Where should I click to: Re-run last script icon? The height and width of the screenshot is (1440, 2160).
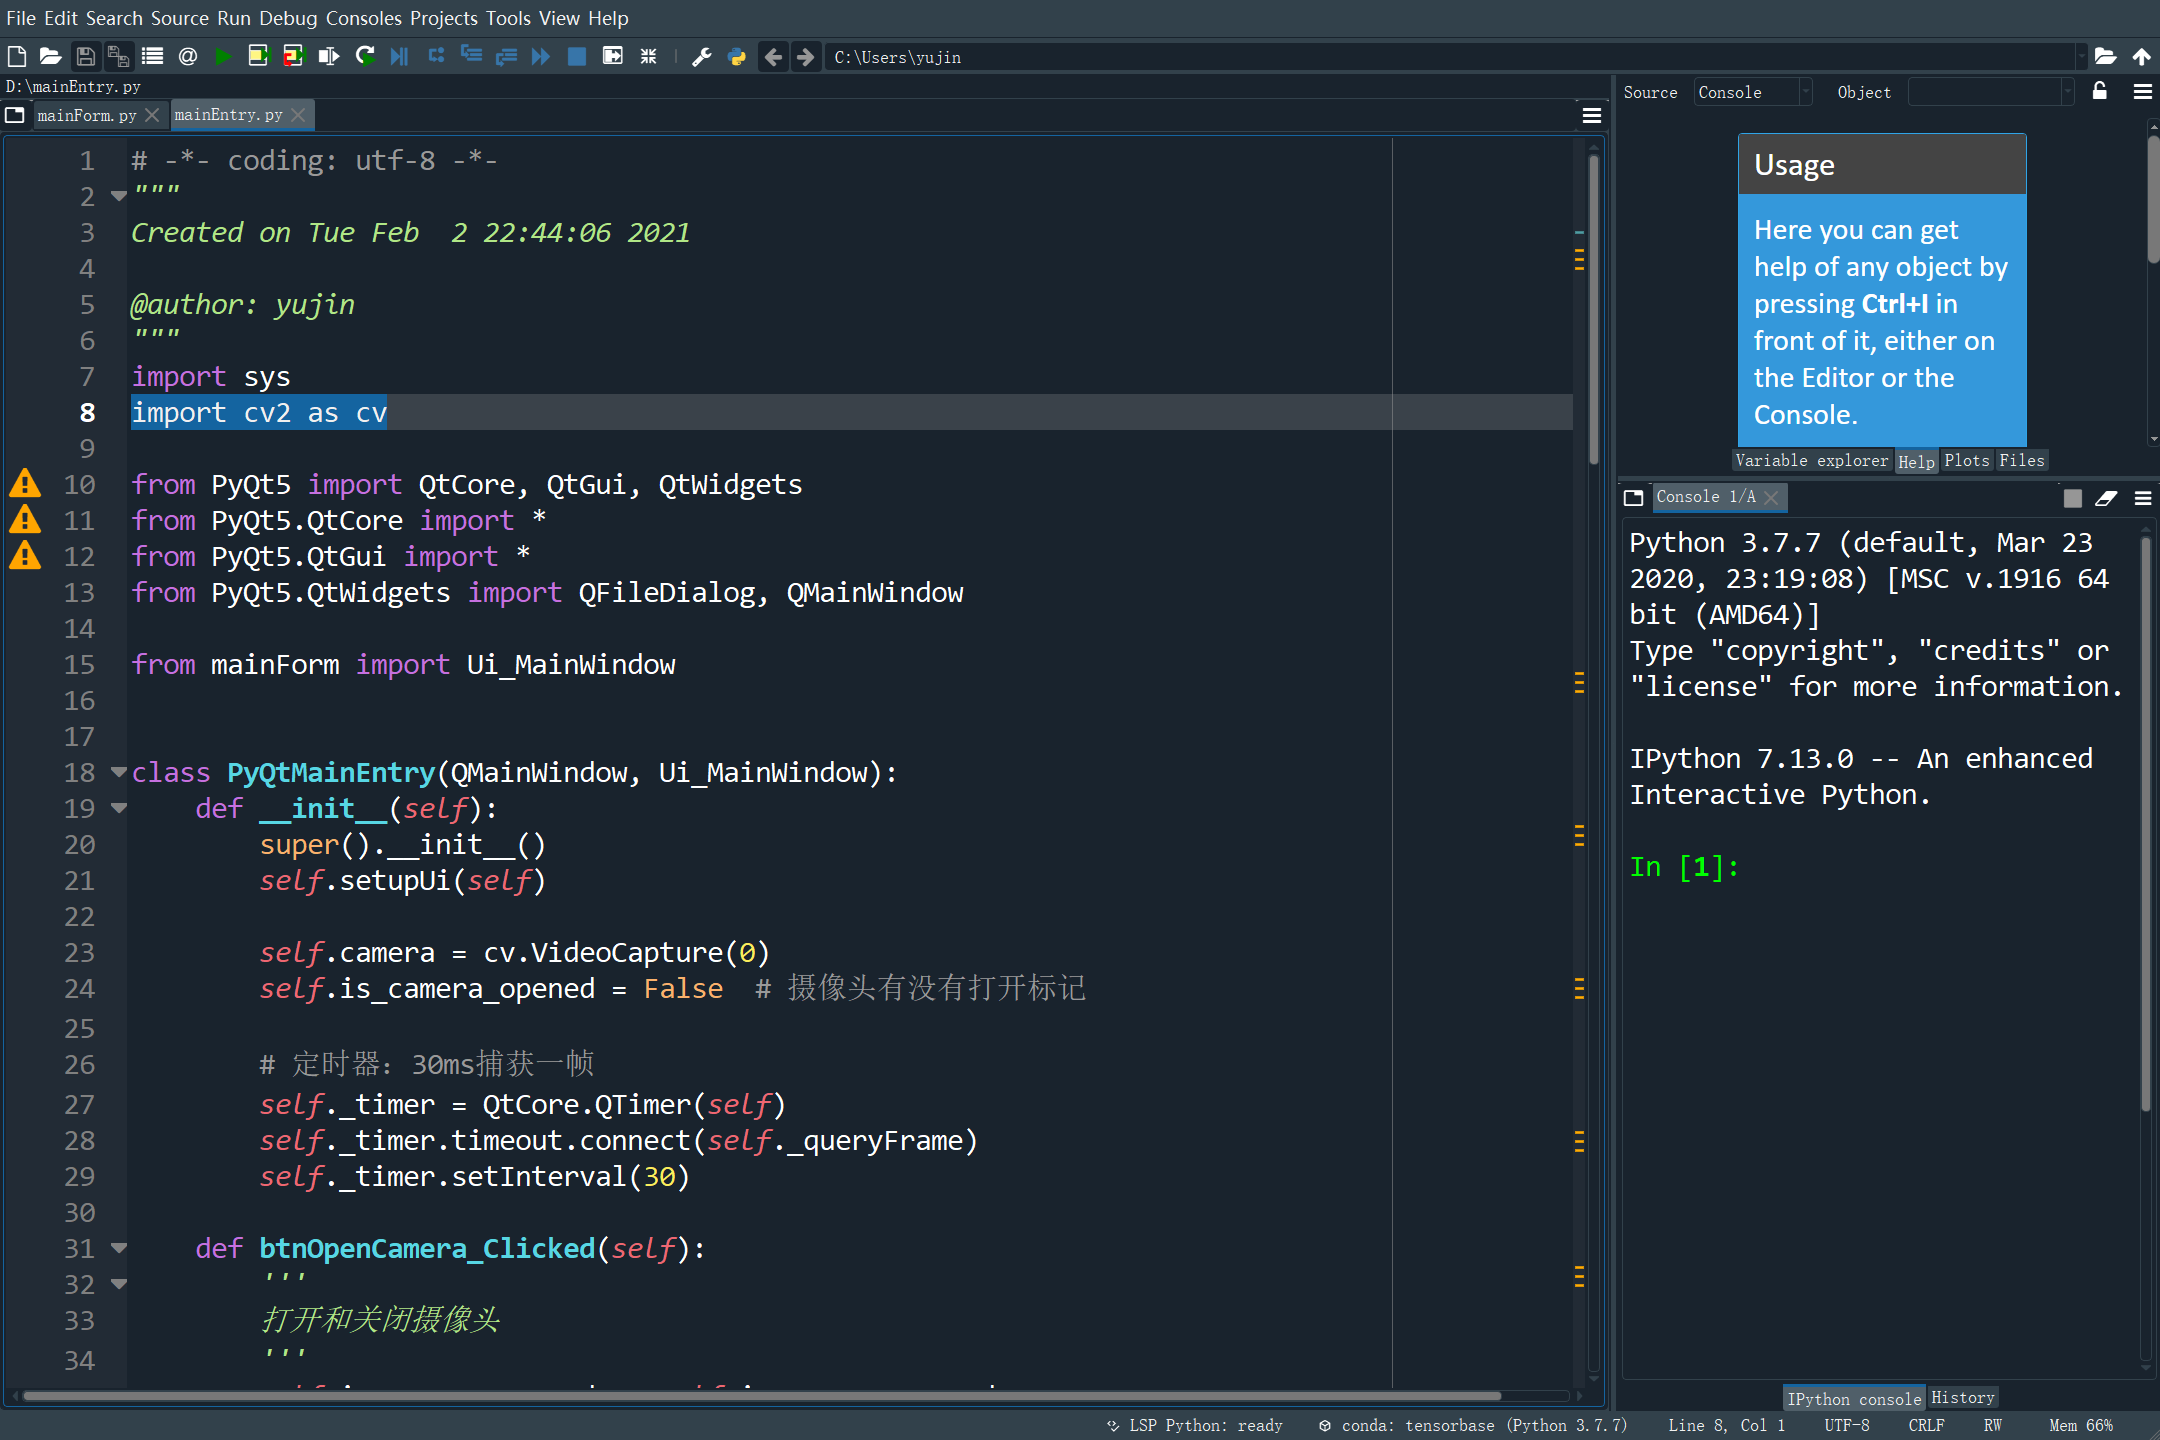pyautogui.click(x=365, y=57)
